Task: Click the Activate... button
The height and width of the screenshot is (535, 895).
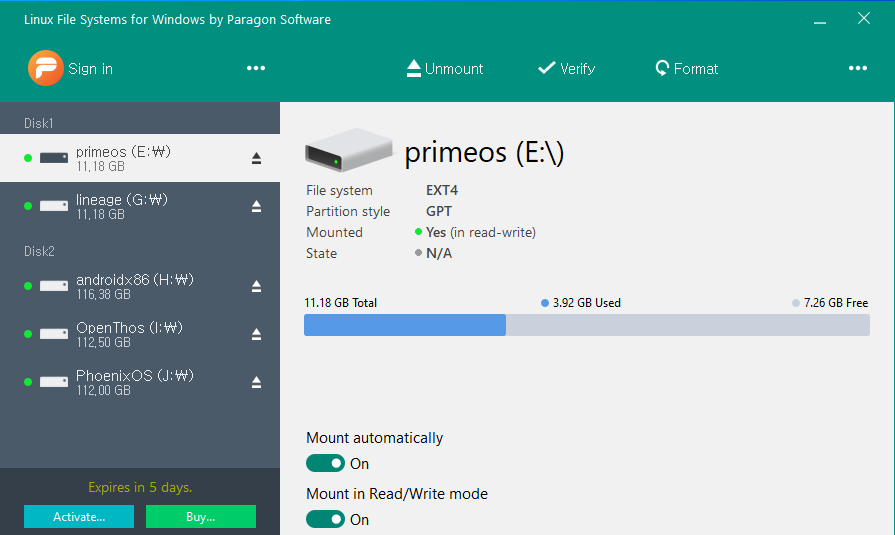Action: [x=79, y=517]
